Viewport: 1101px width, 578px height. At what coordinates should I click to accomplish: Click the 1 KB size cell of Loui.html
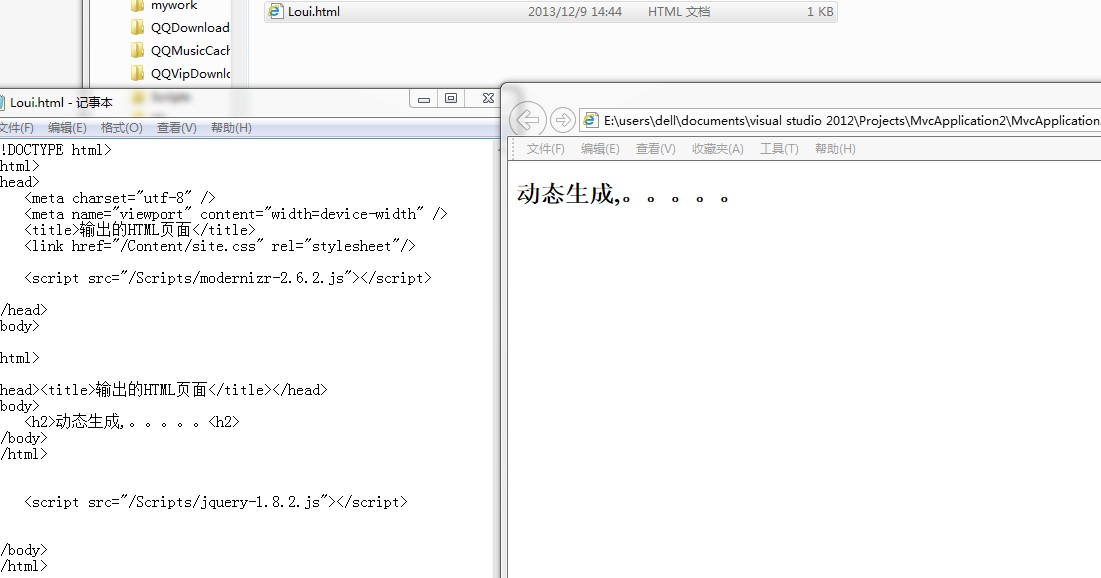[x=820, y=11]
